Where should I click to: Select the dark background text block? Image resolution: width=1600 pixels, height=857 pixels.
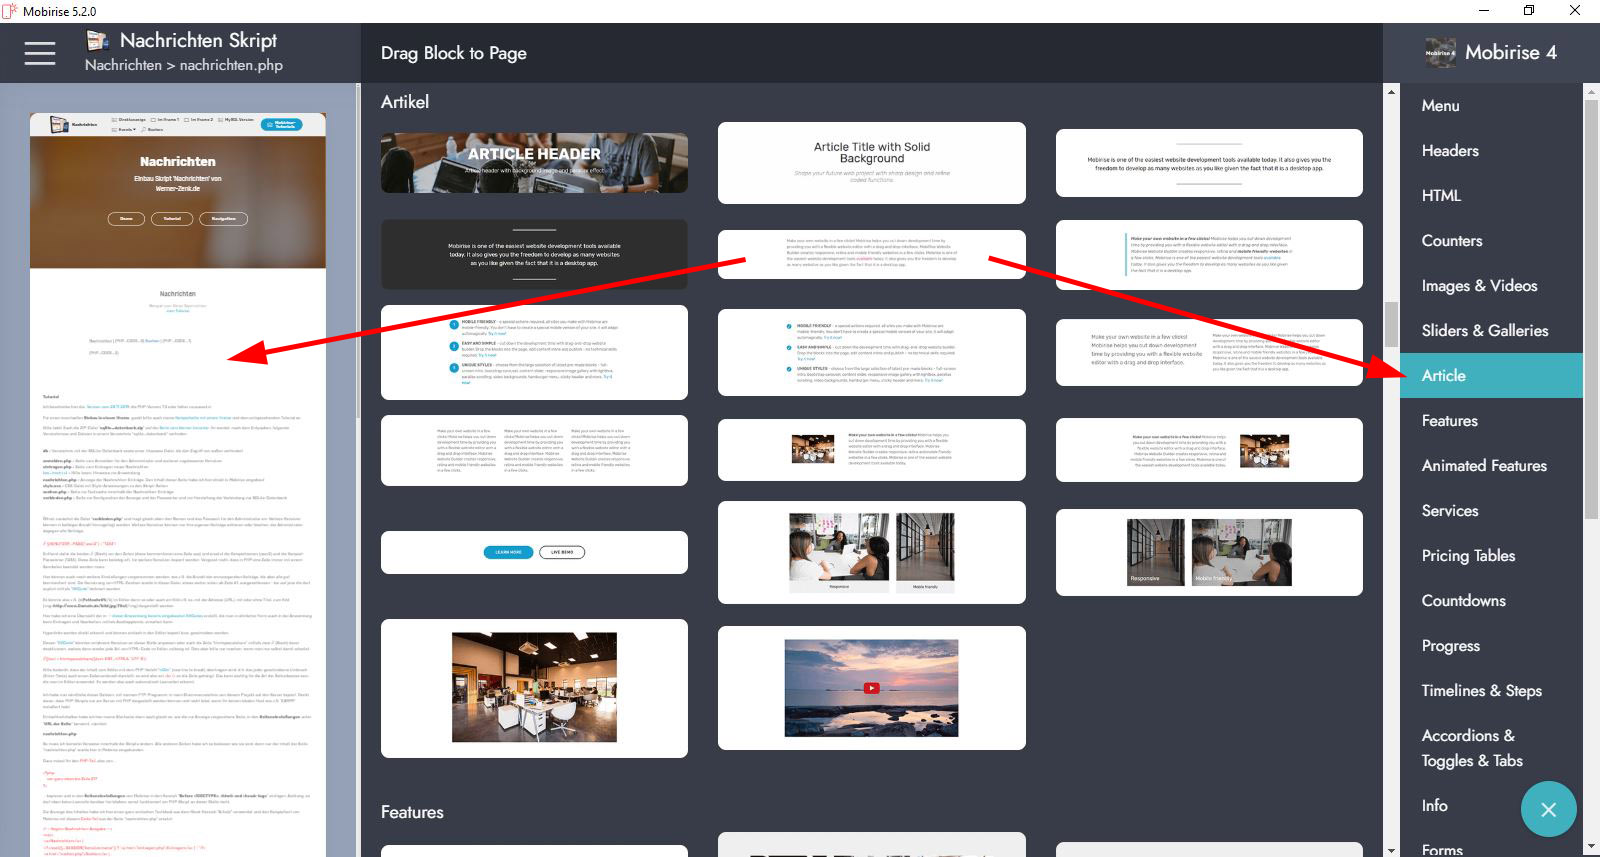[534, 255]
